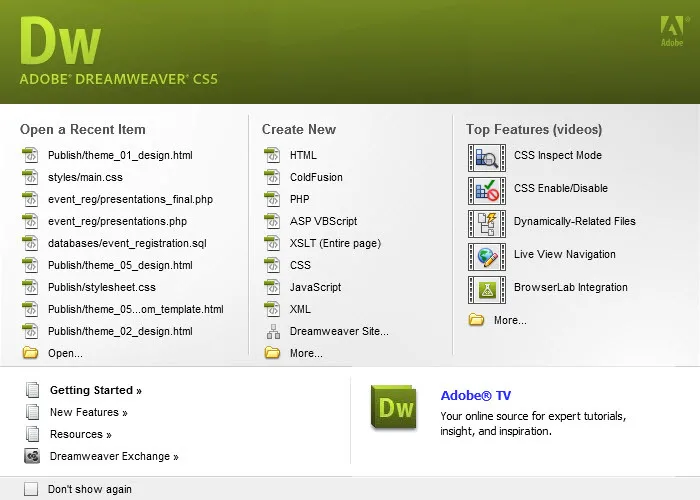
Task: Click the Dreamweaver Exchange gear icon
Action: [x=32, y=456]
